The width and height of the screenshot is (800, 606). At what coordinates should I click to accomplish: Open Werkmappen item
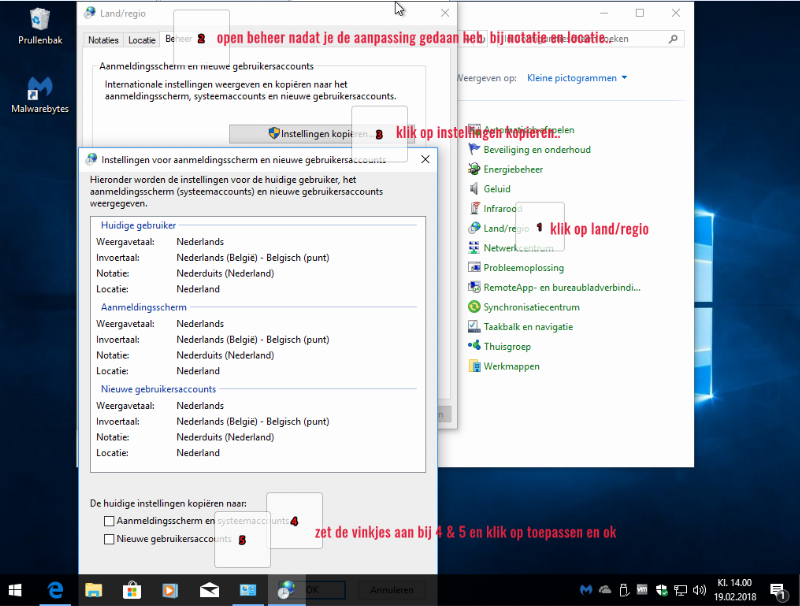[511, 366]
